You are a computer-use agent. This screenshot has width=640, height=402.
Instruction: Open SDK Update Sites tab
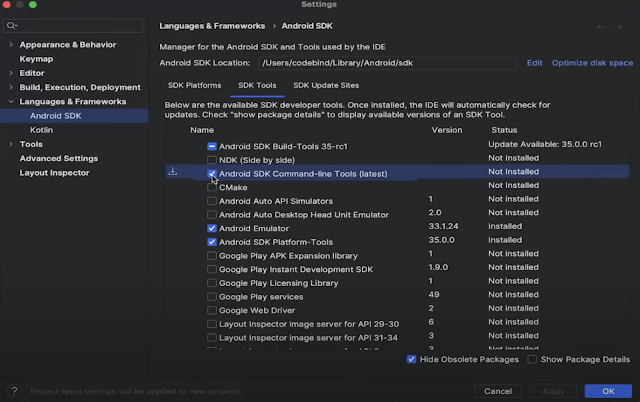(326, 86)
